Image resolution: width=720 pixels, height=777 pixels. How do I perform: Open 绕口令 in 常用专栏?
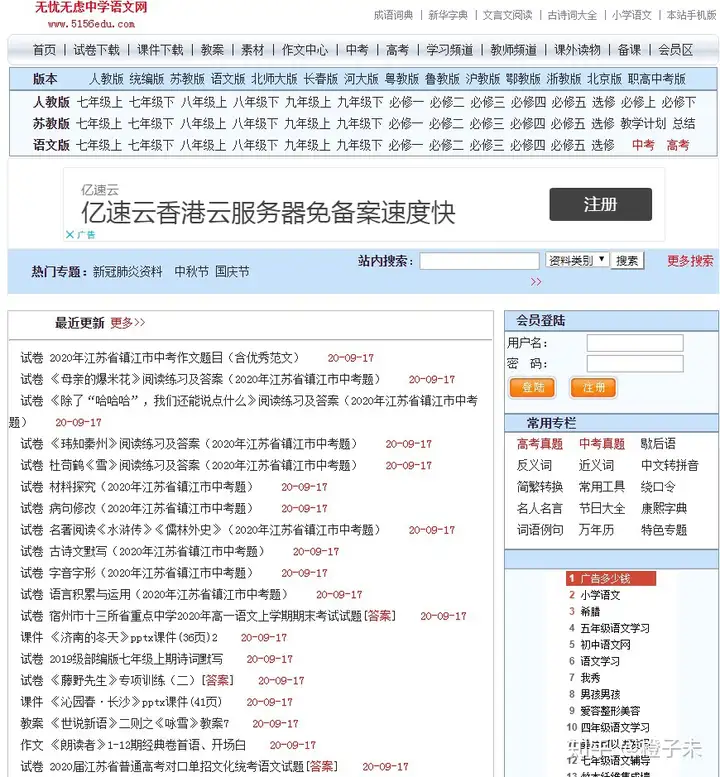pos(658,487)
